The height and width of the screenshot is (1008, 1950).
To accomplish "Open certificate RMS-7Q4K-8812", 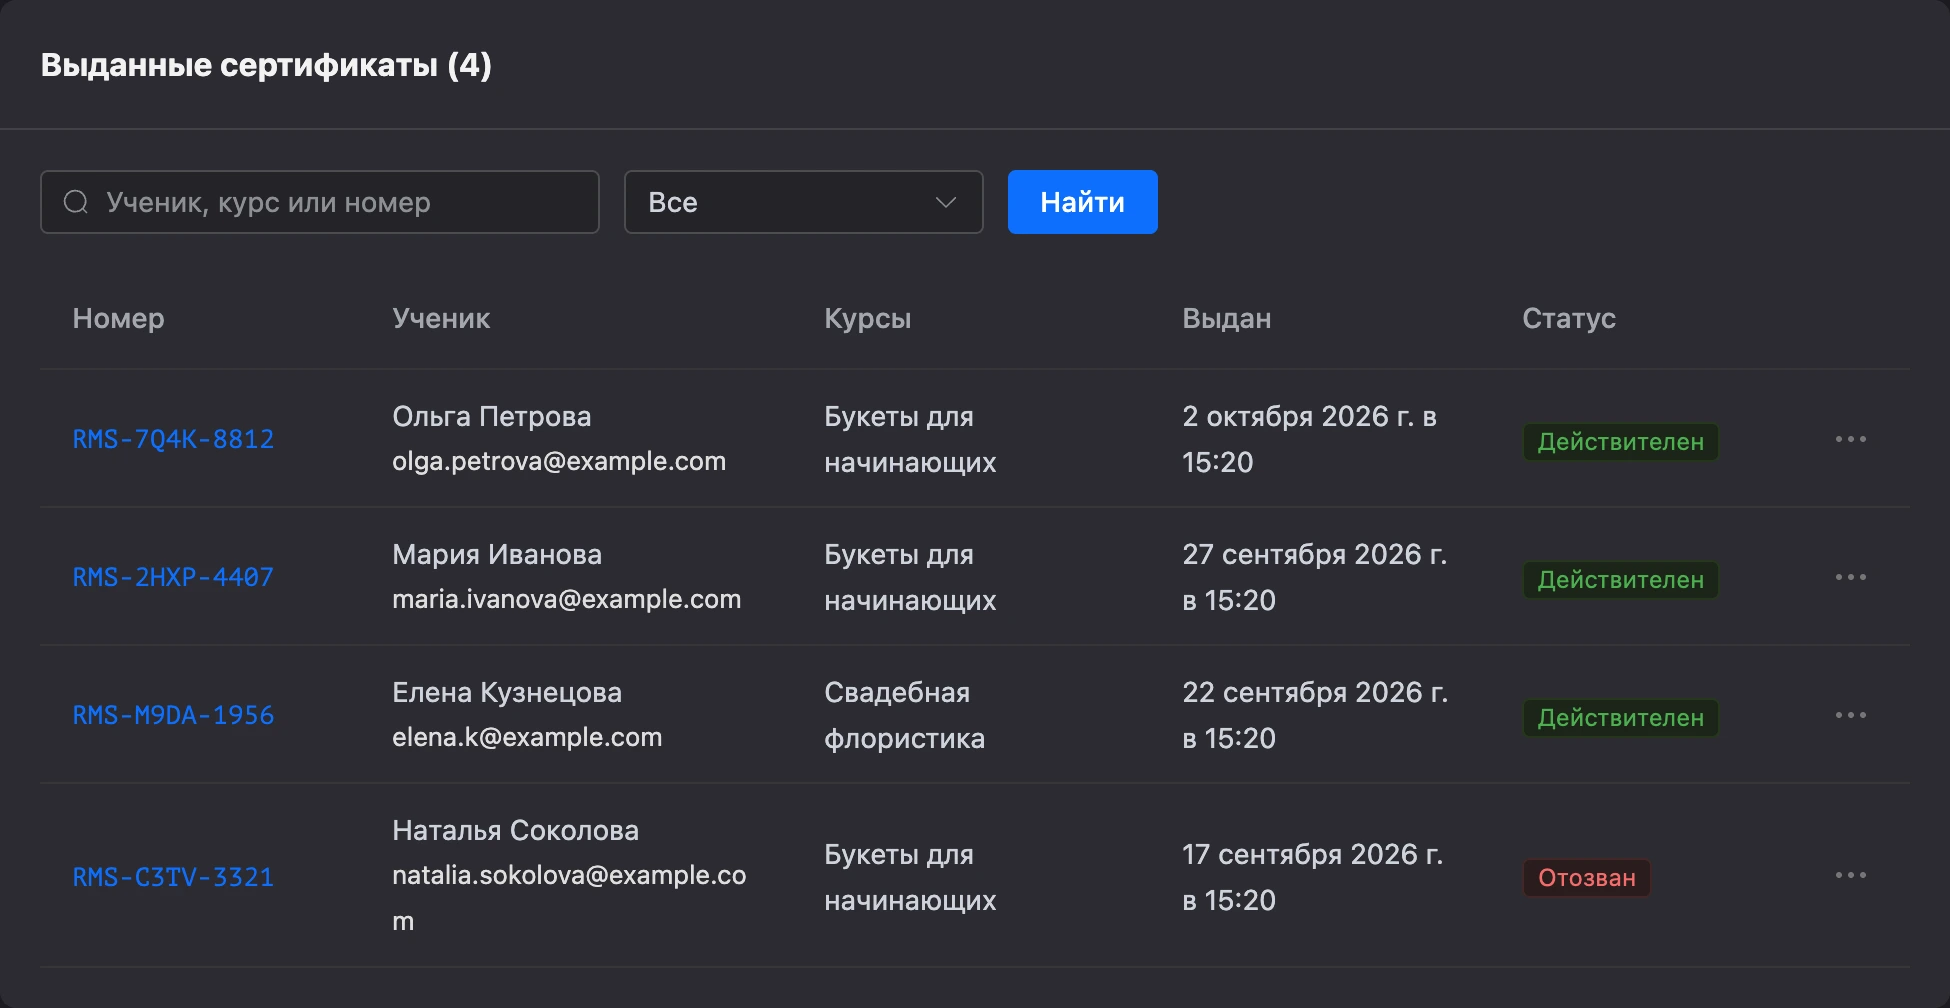I will (173, 439).
